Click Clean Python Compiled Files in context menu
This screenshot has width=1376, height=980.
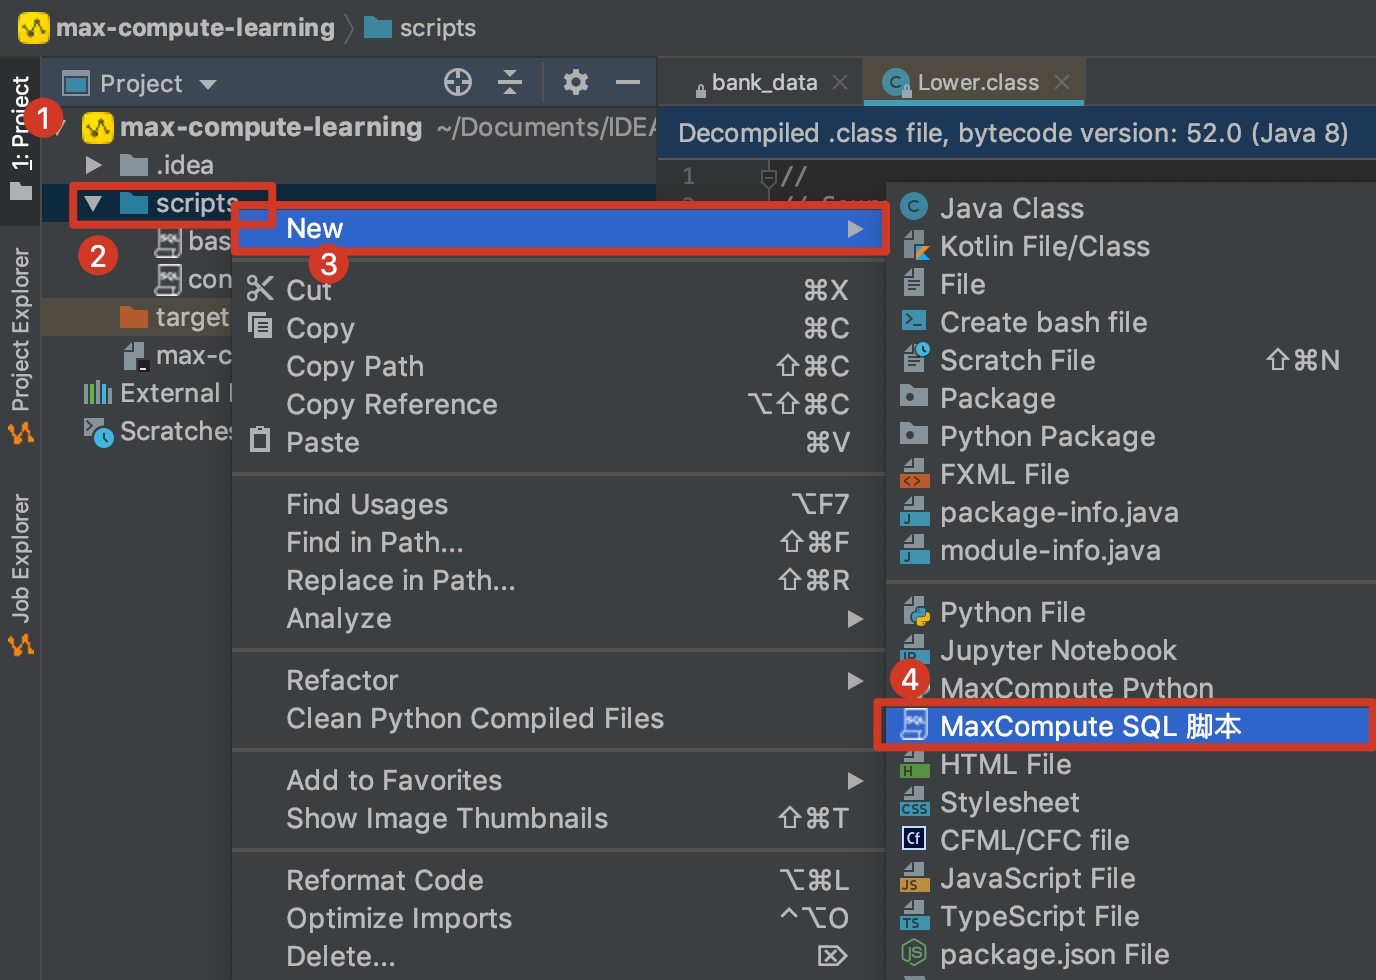coord(474,718)
